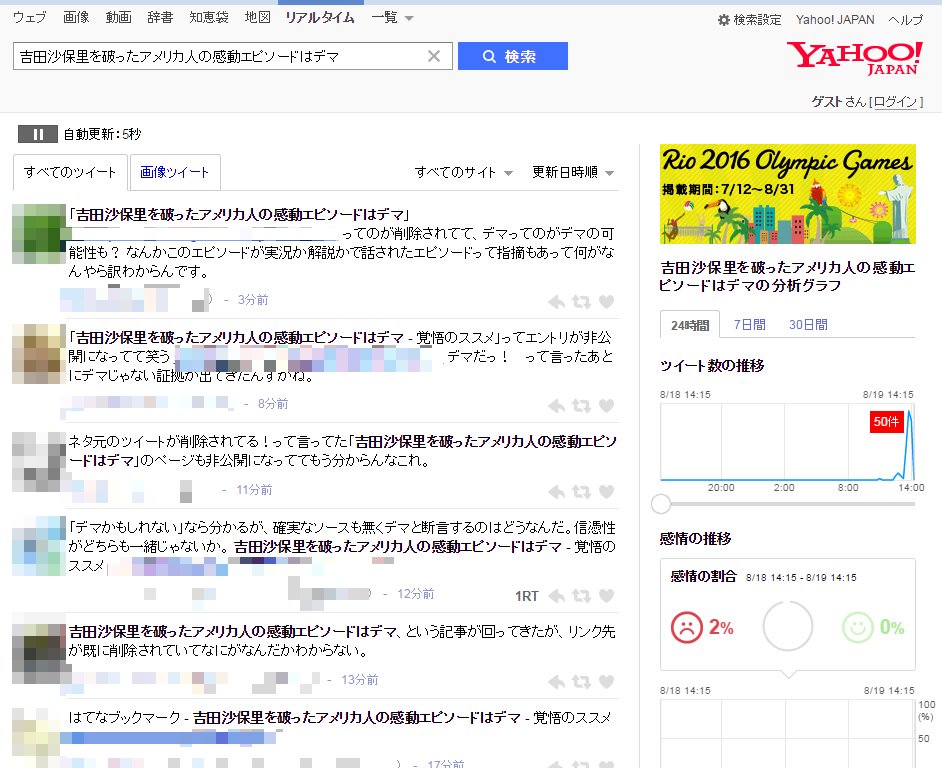Click the 自動更新:5秒 label
The height and width of the screenshot is (768, 942).
(x=102, y=134)
